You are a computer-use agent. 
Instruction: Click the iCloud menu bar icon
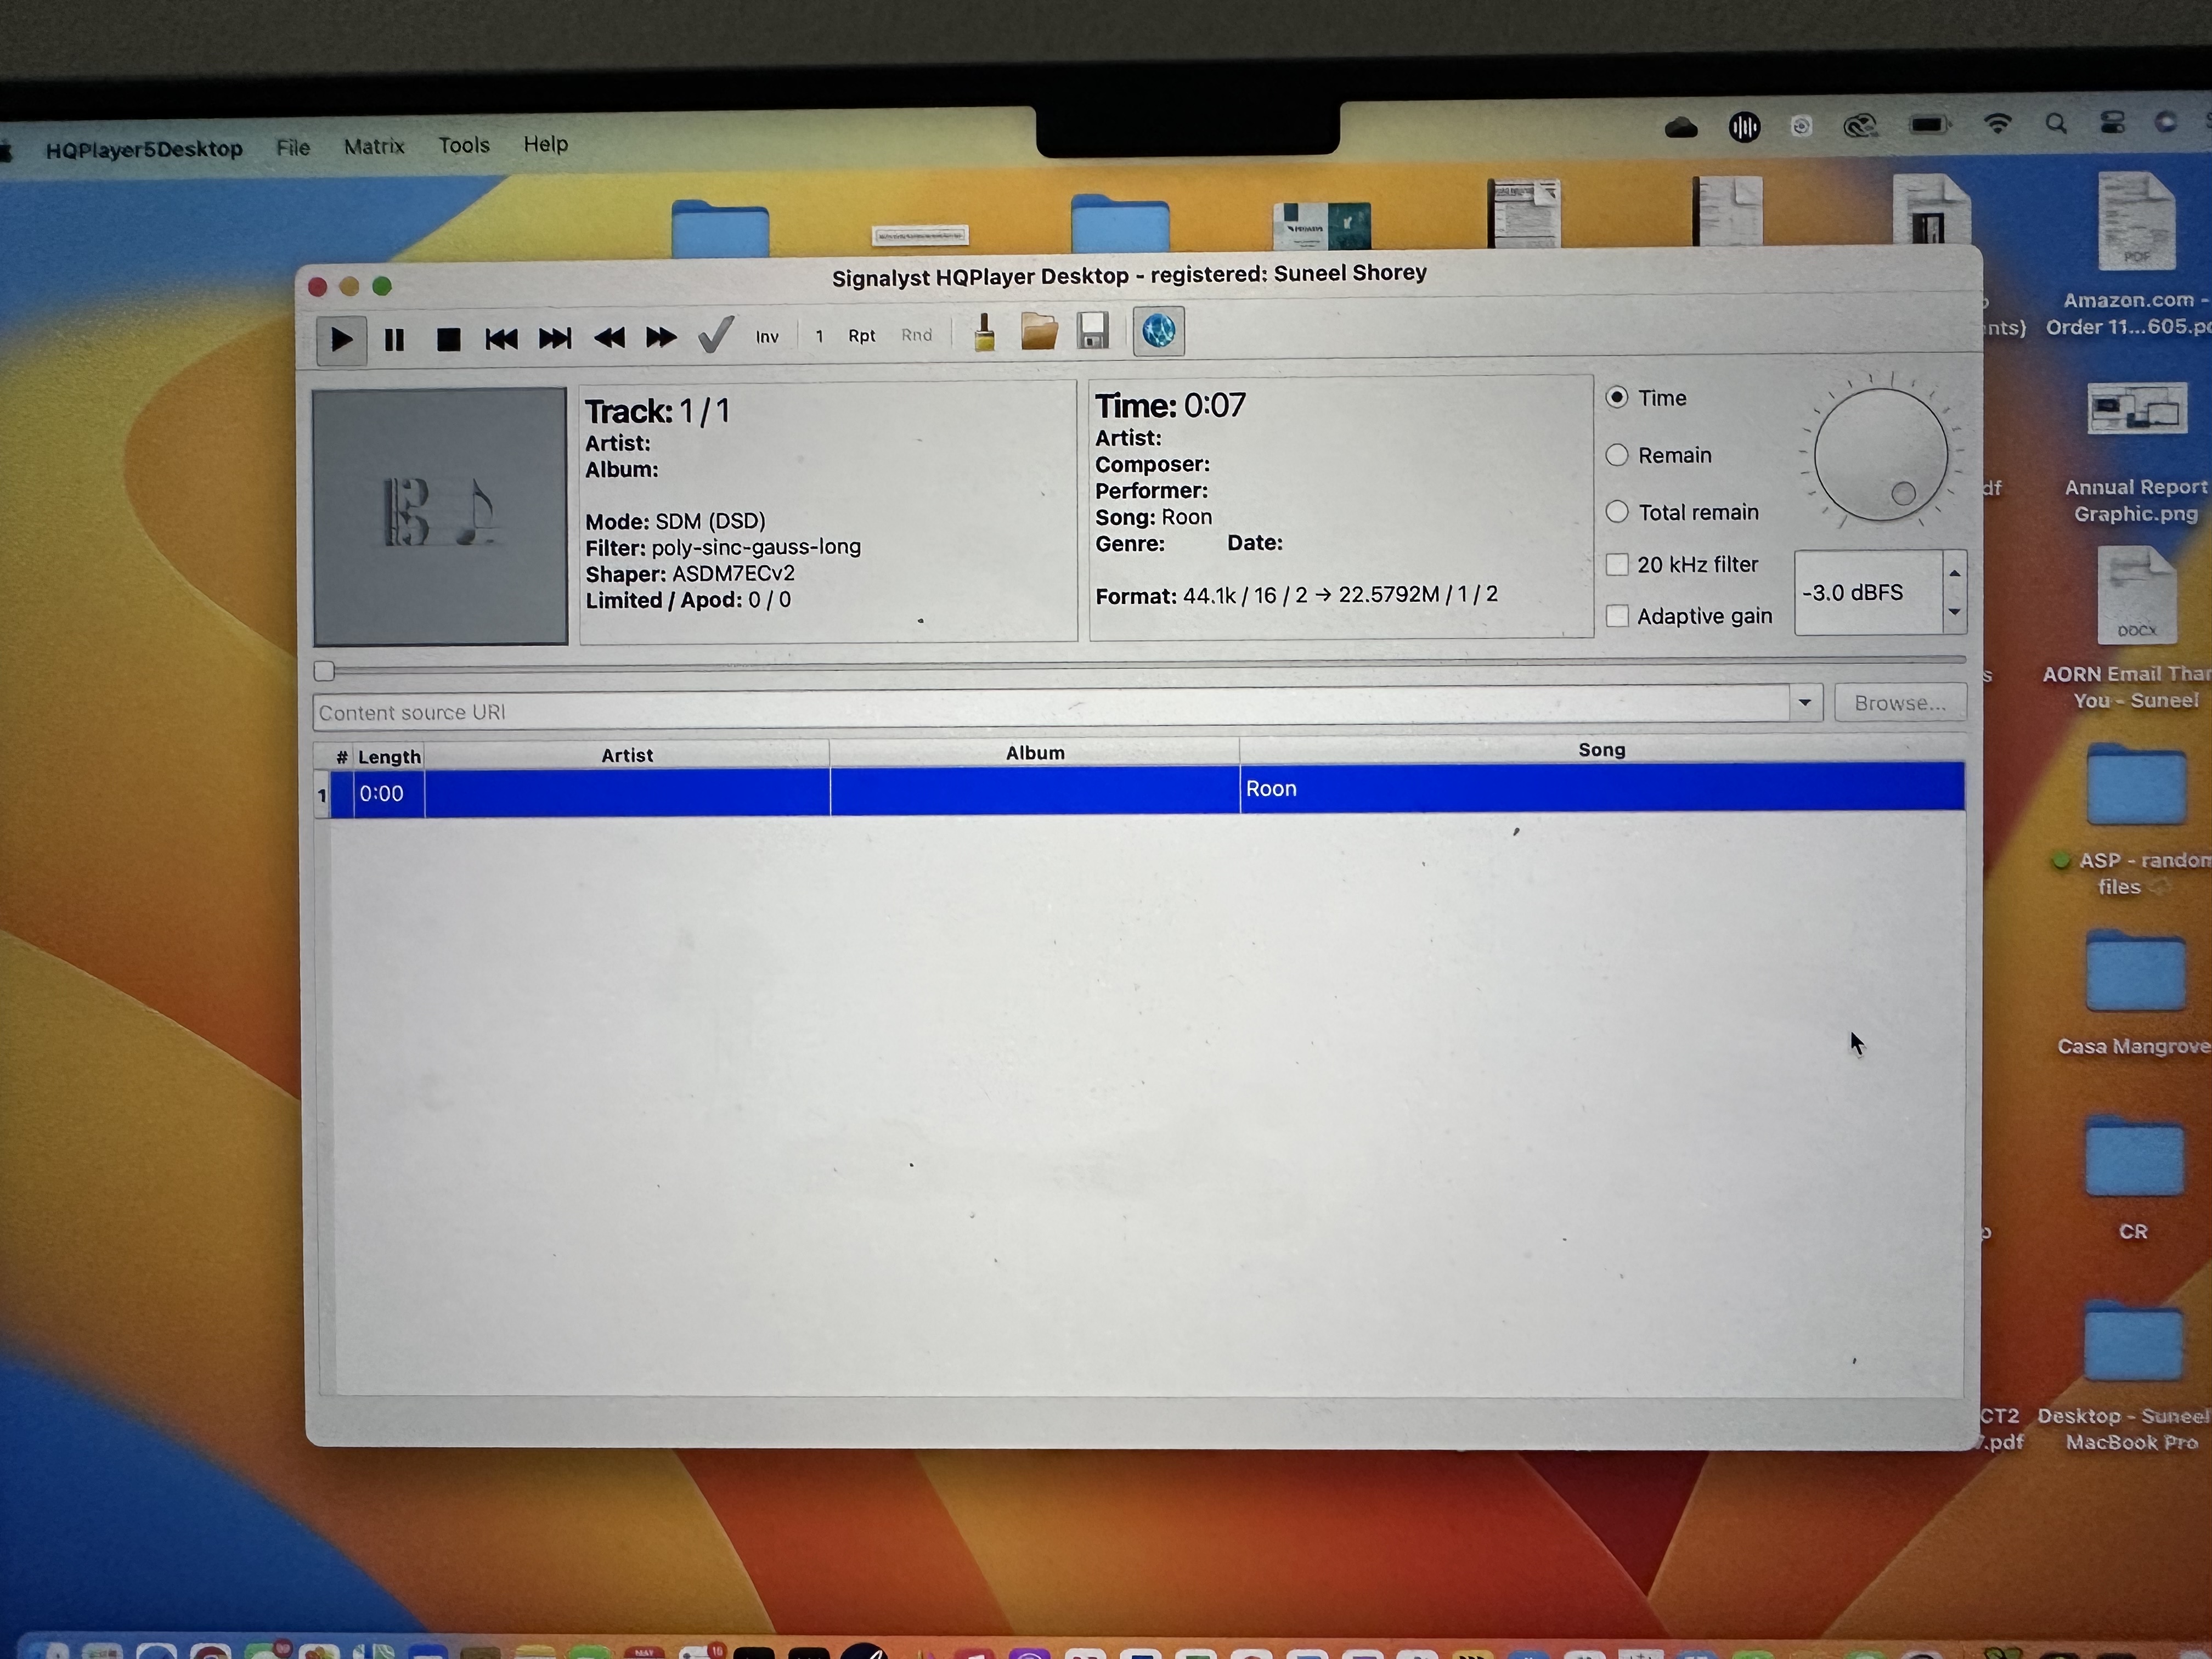pyautogui.click(x=1681, y=127)
